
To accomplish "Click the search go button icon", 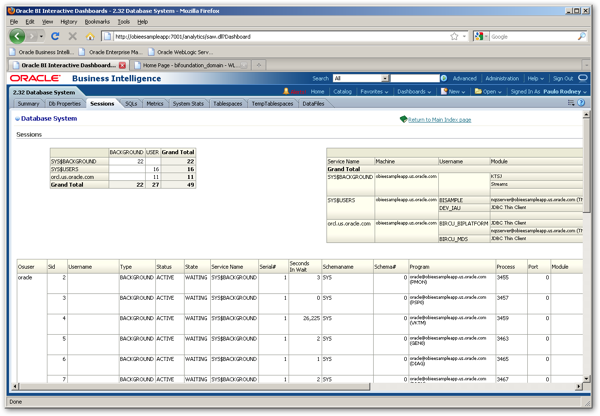I will (x=444, y=78).
